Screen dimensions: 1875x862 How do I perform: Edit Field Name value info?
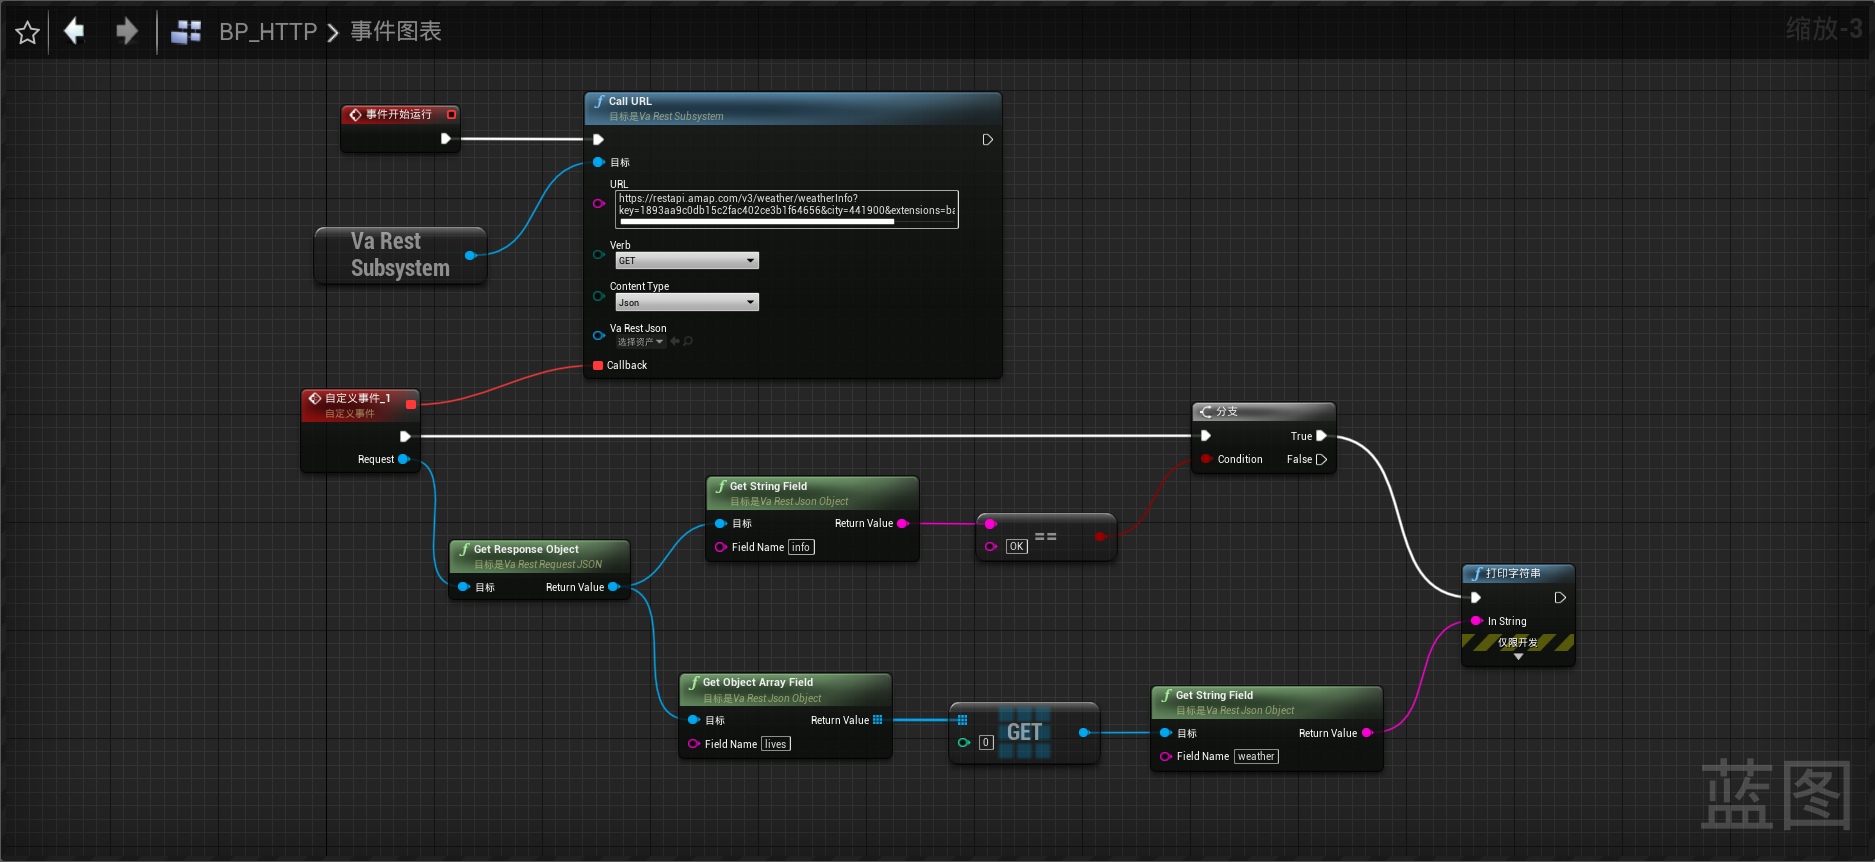coord(801,547)
